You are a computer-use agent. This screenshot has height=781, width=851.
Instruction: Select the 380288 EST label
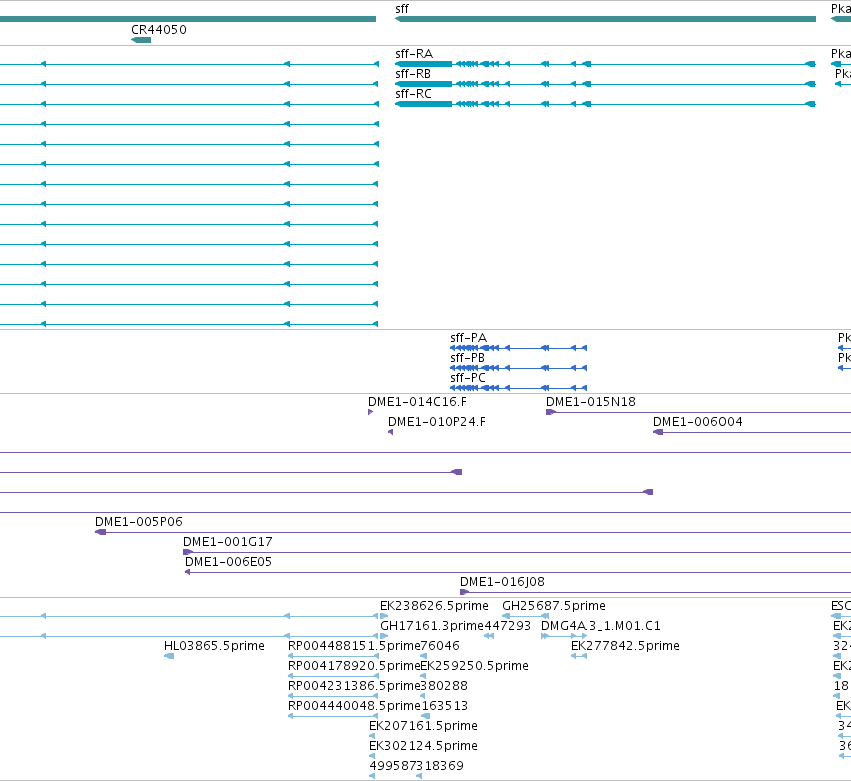click(x=444, y=686)
